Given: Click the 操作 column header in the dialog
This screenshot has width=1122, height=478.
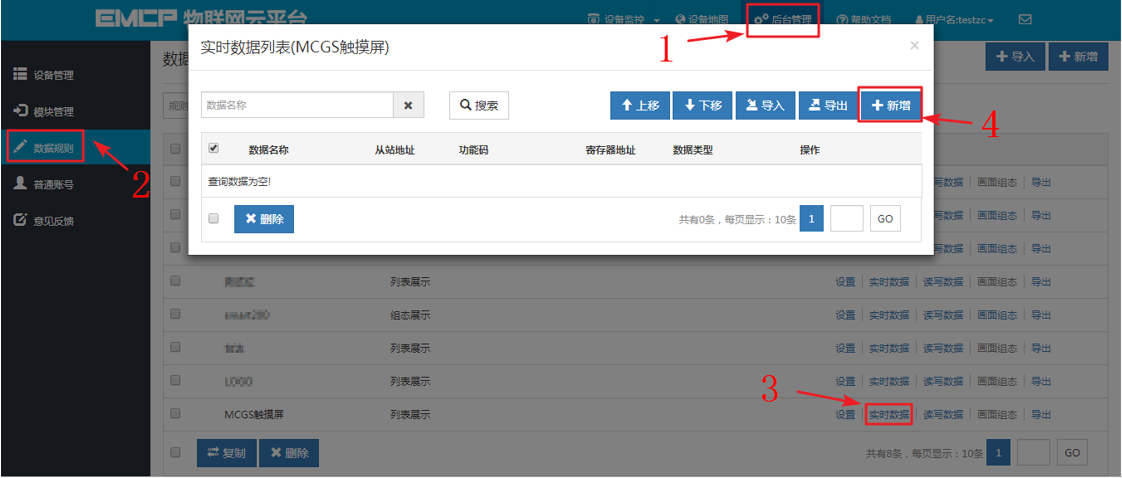Looking at the screenshot, I should (810, 150).
